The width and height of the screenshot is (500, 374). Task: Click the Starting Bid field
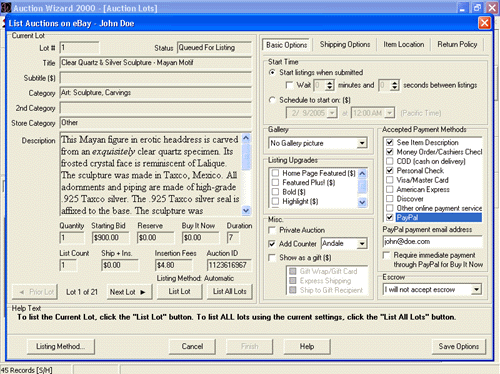(110, 238)
